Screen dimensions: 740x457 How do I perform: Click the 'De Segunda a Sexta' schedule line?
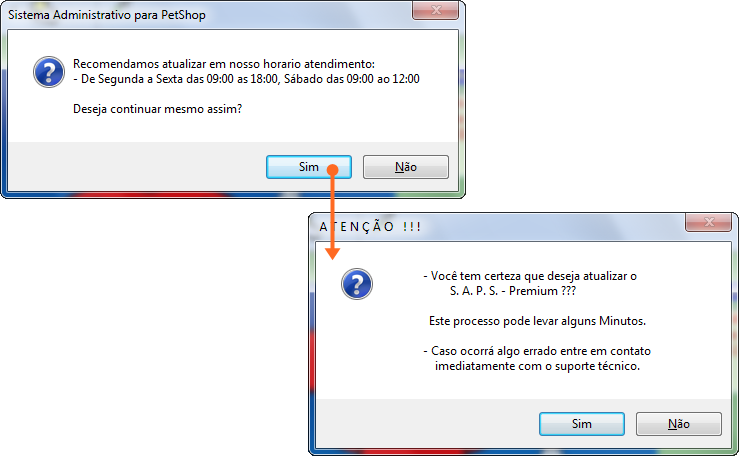click(x=246, y=79)
